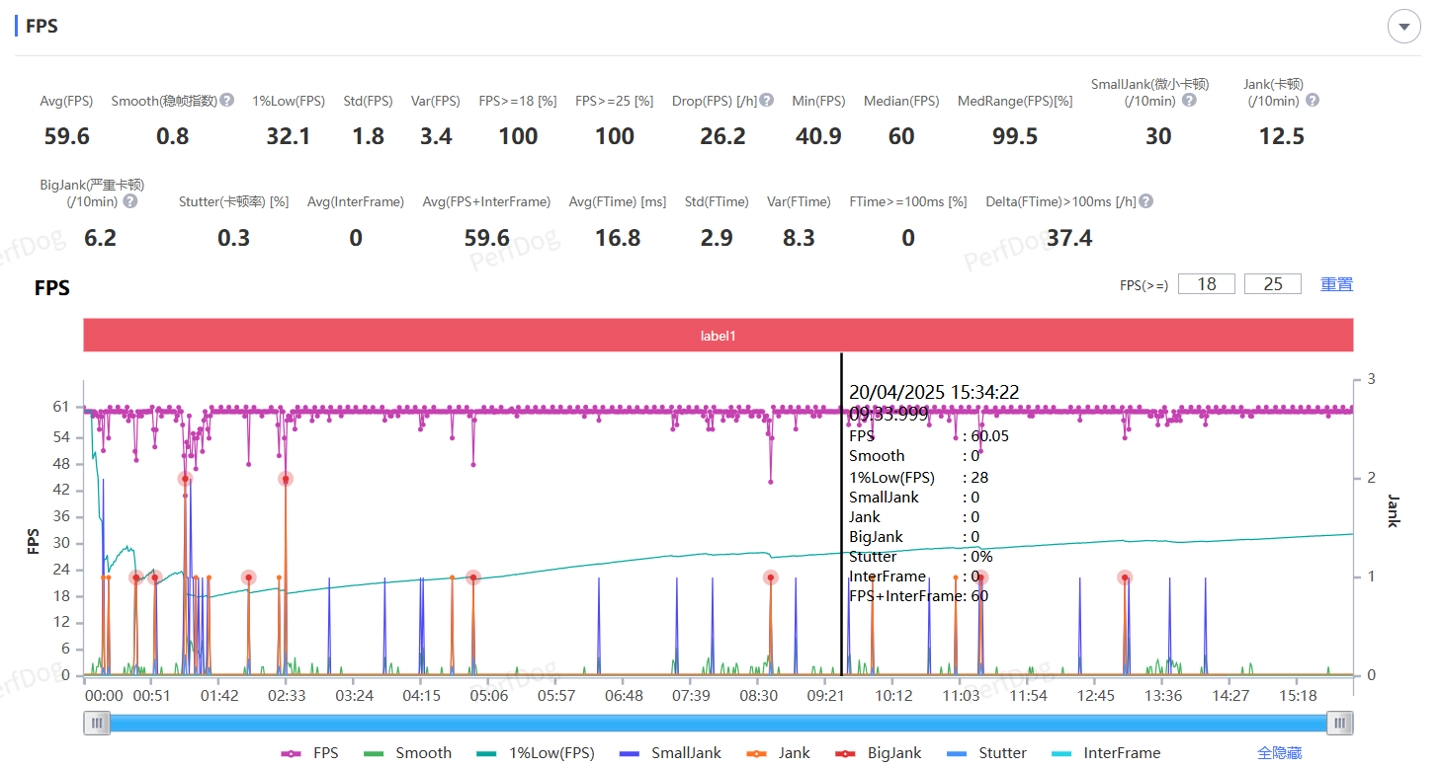Toggle Stutter series in legend
This screenshot has height=769, width=1440.
coord(989,753)
